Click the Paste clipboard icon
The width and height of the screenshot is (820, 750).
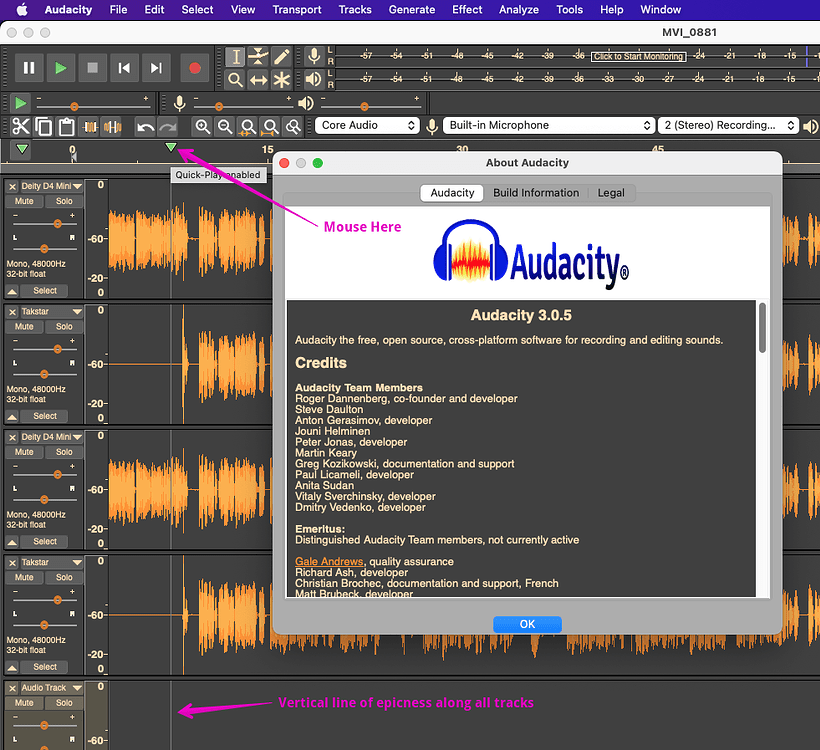(66, 127)
